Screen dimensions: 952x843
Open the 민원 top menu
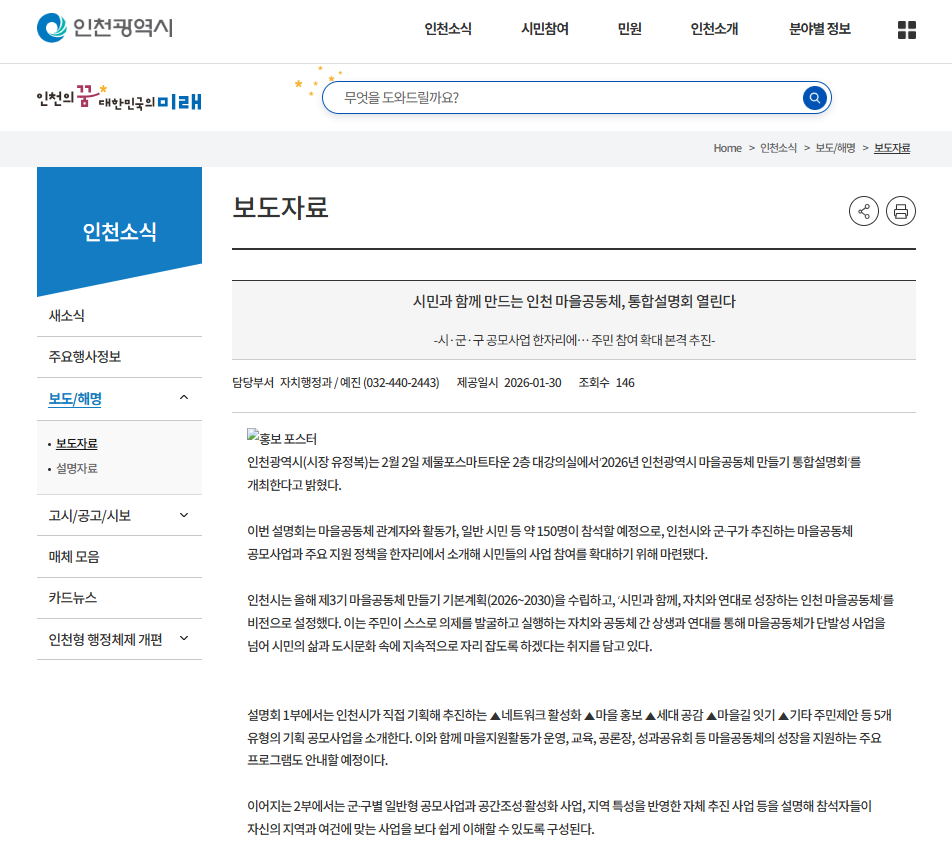click(629, 29)
